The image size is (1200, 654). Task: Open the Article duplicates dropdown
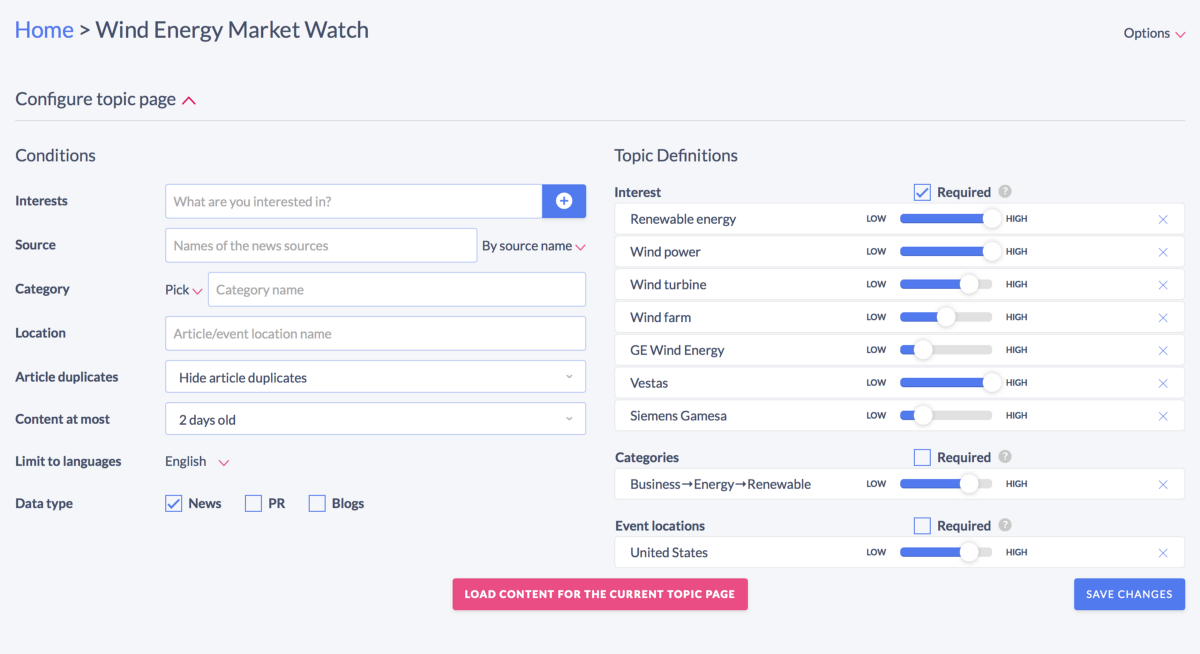click(x=375, y=377)
